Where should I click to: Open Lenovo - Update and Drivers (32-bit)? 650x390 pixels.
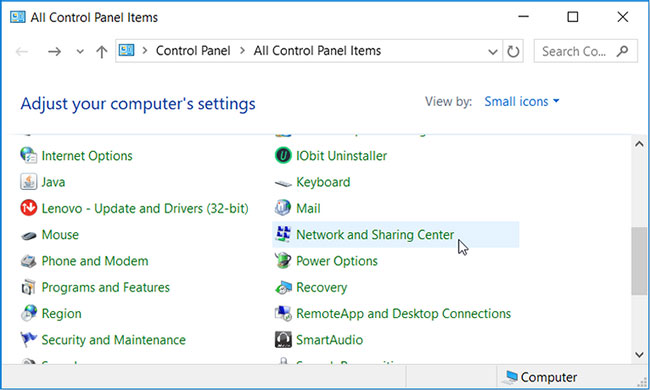point(145,208)
